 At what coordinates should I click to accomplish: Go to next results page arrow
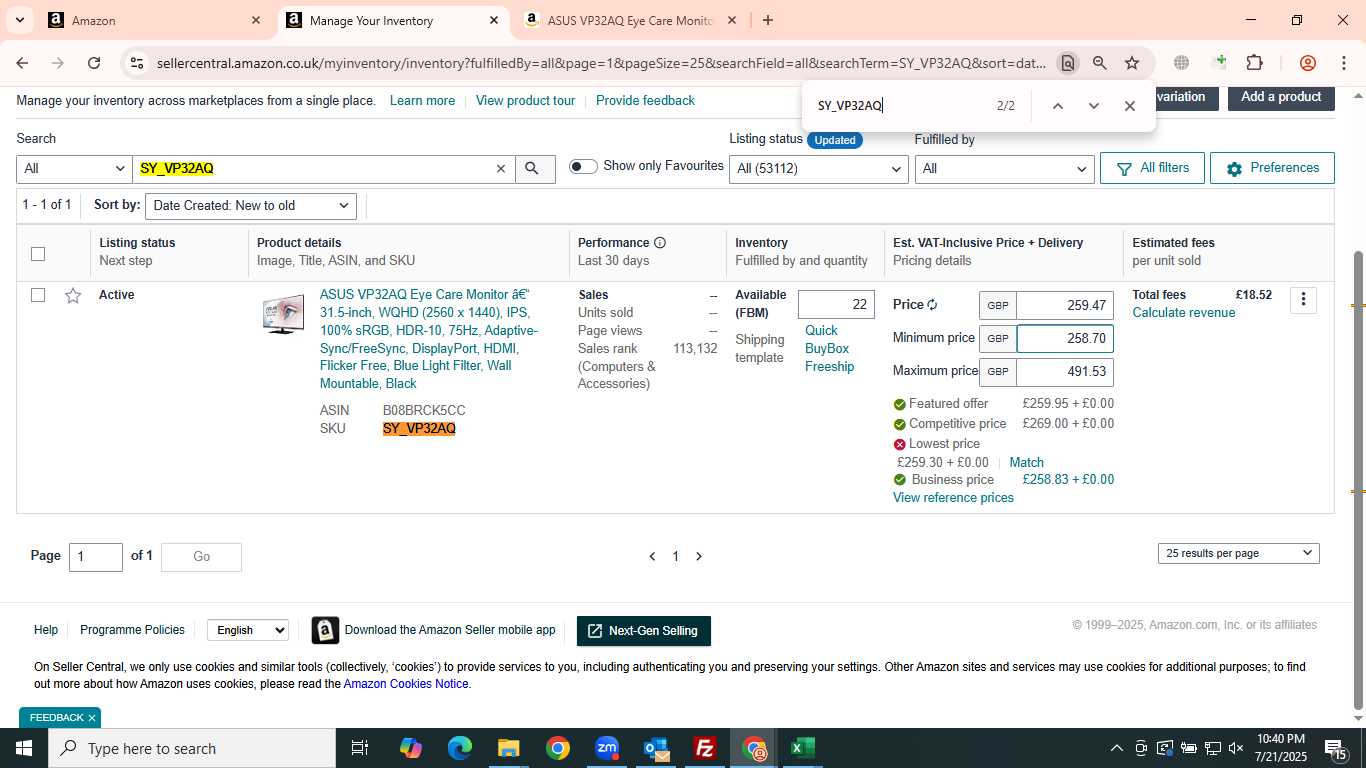pyautogui.click(x=699, y=557)
